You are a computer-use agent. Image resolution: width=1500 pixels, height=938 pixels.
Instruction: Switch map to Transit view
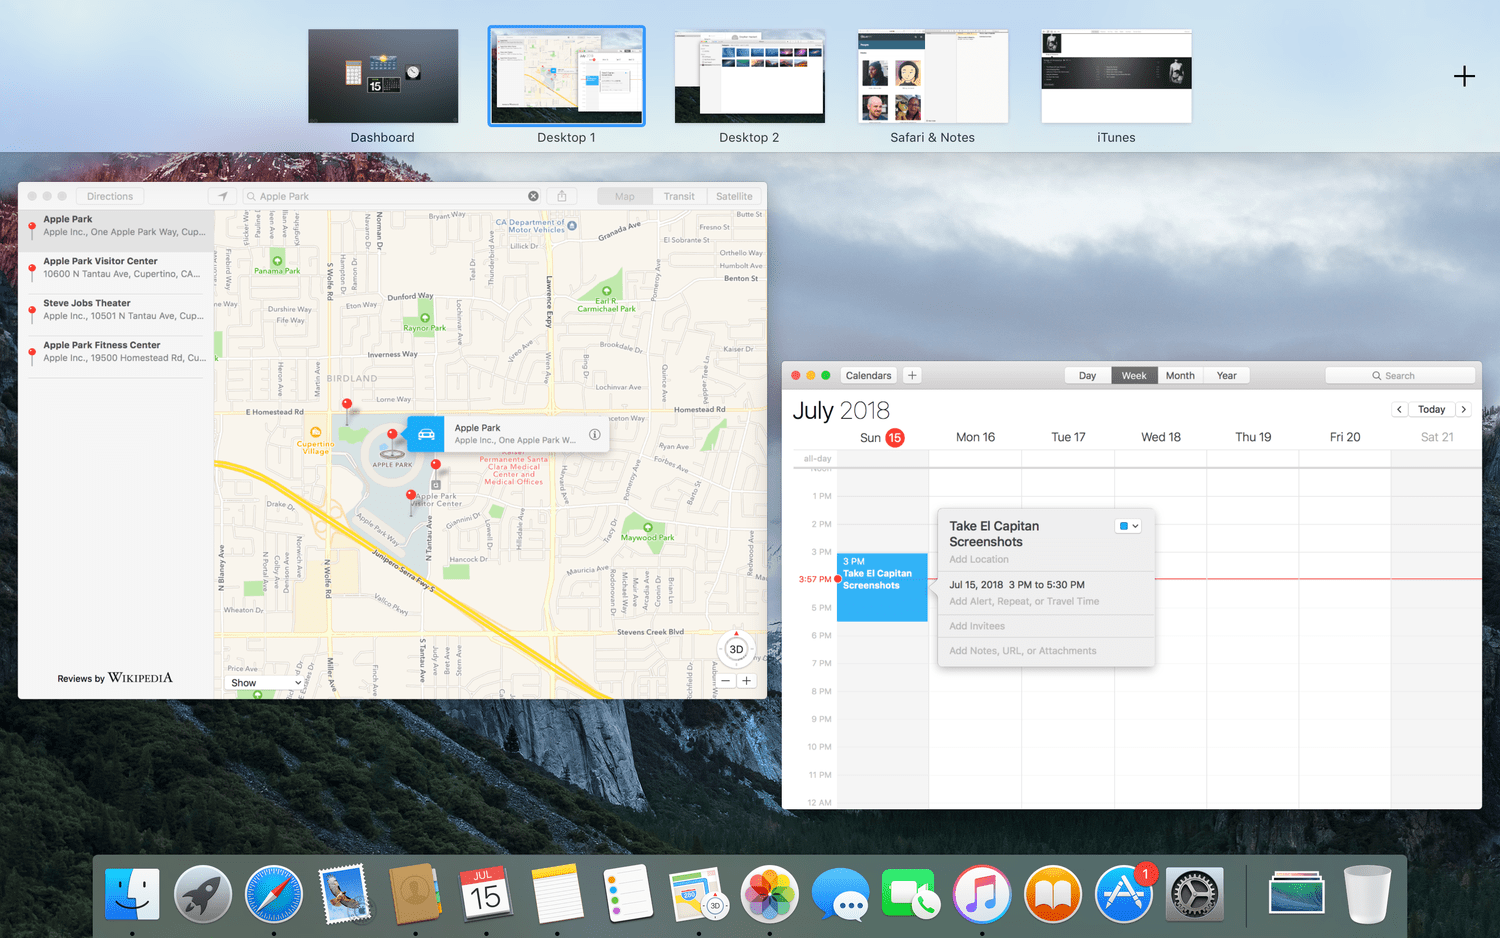click(x=679, y=196)
